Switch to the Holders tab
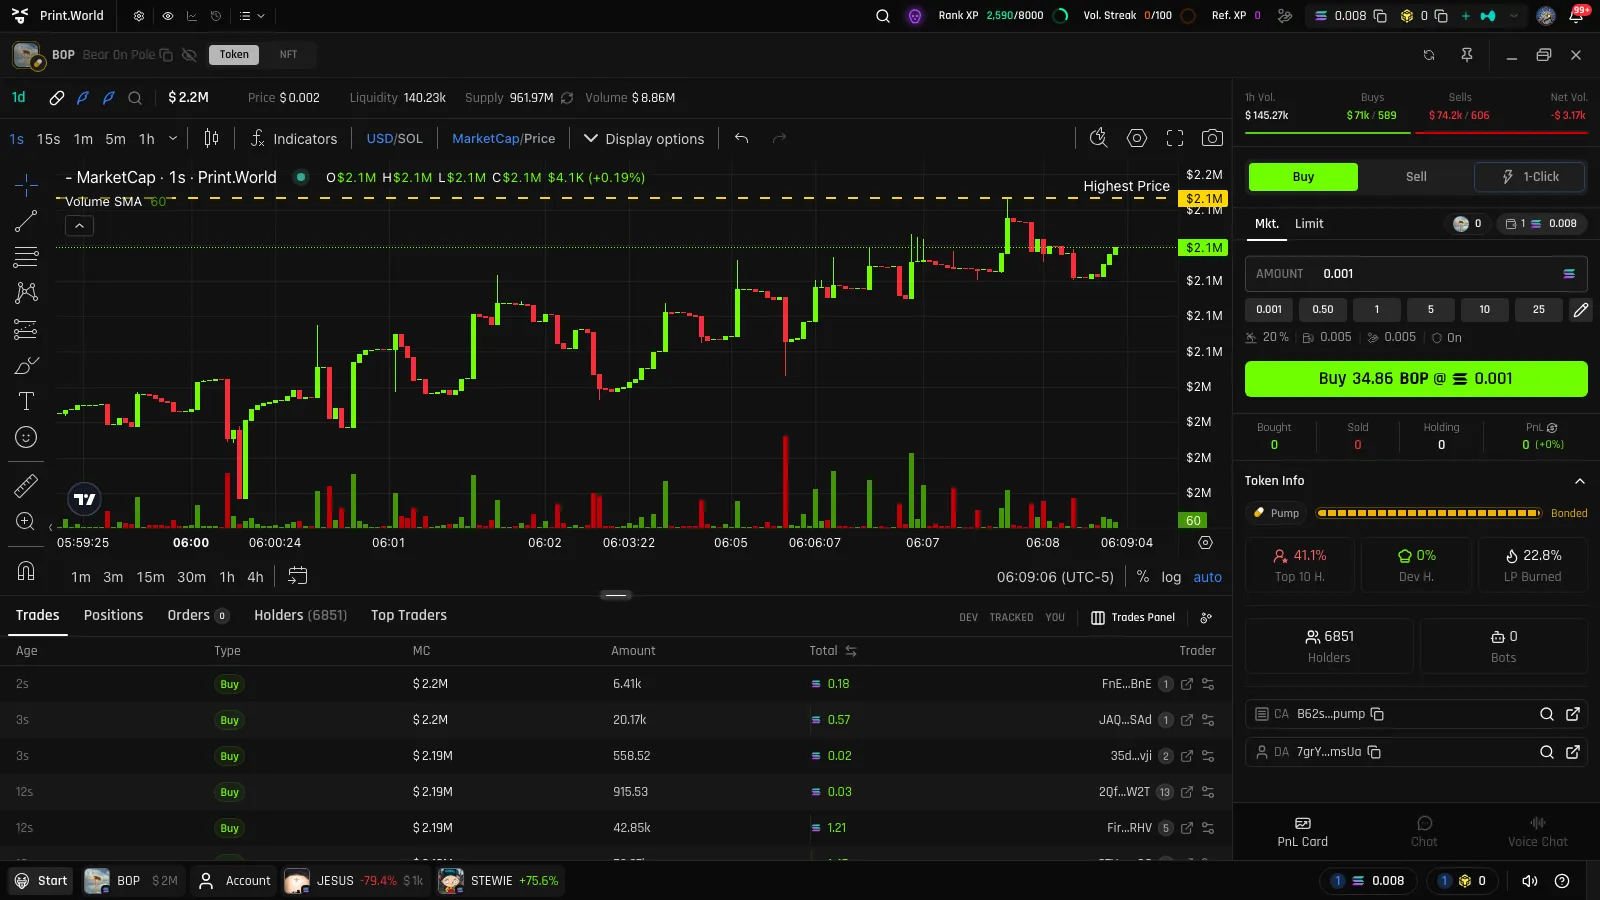 tap(300, 615)
